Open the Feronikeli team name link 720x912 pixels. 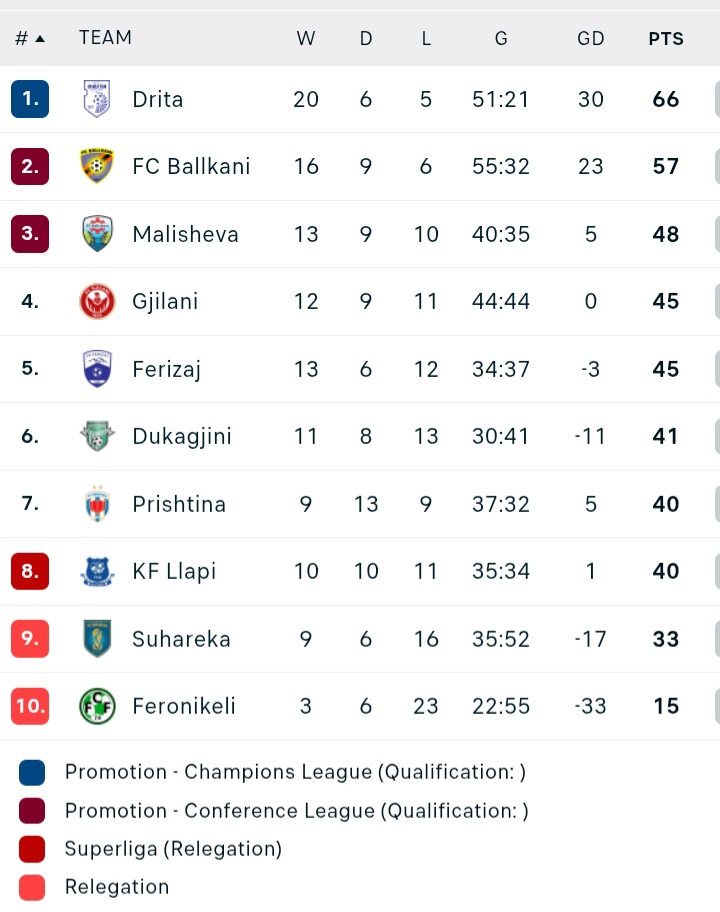(184, 706)
